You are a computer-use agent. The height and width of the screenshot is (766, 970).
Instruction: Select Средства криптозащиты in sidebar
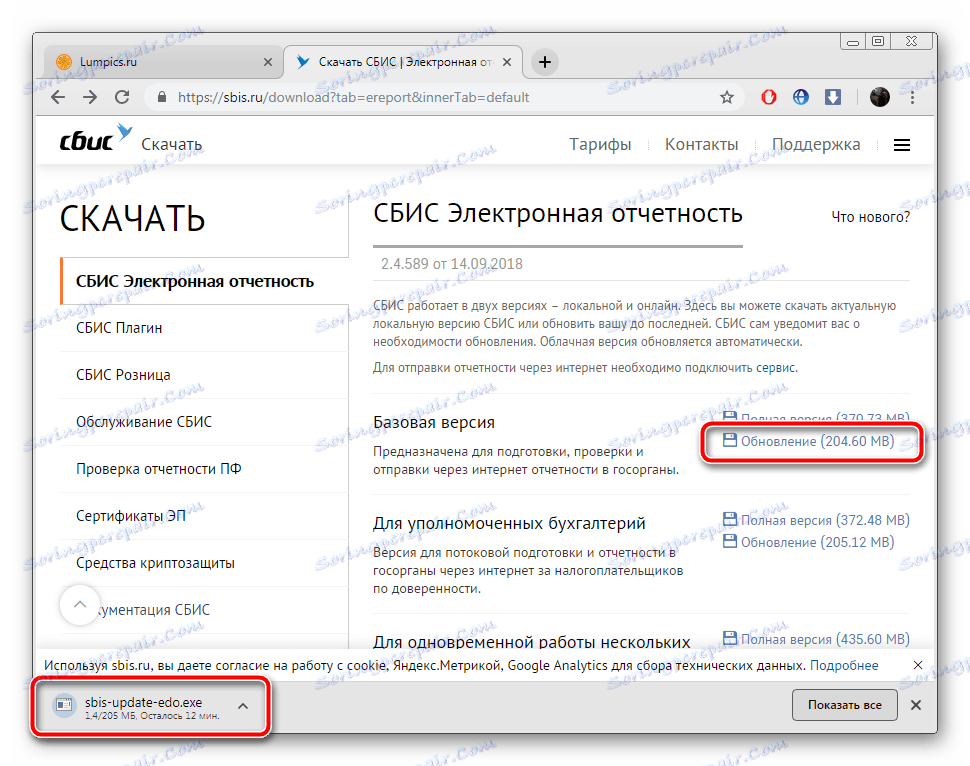pos(204,563)
